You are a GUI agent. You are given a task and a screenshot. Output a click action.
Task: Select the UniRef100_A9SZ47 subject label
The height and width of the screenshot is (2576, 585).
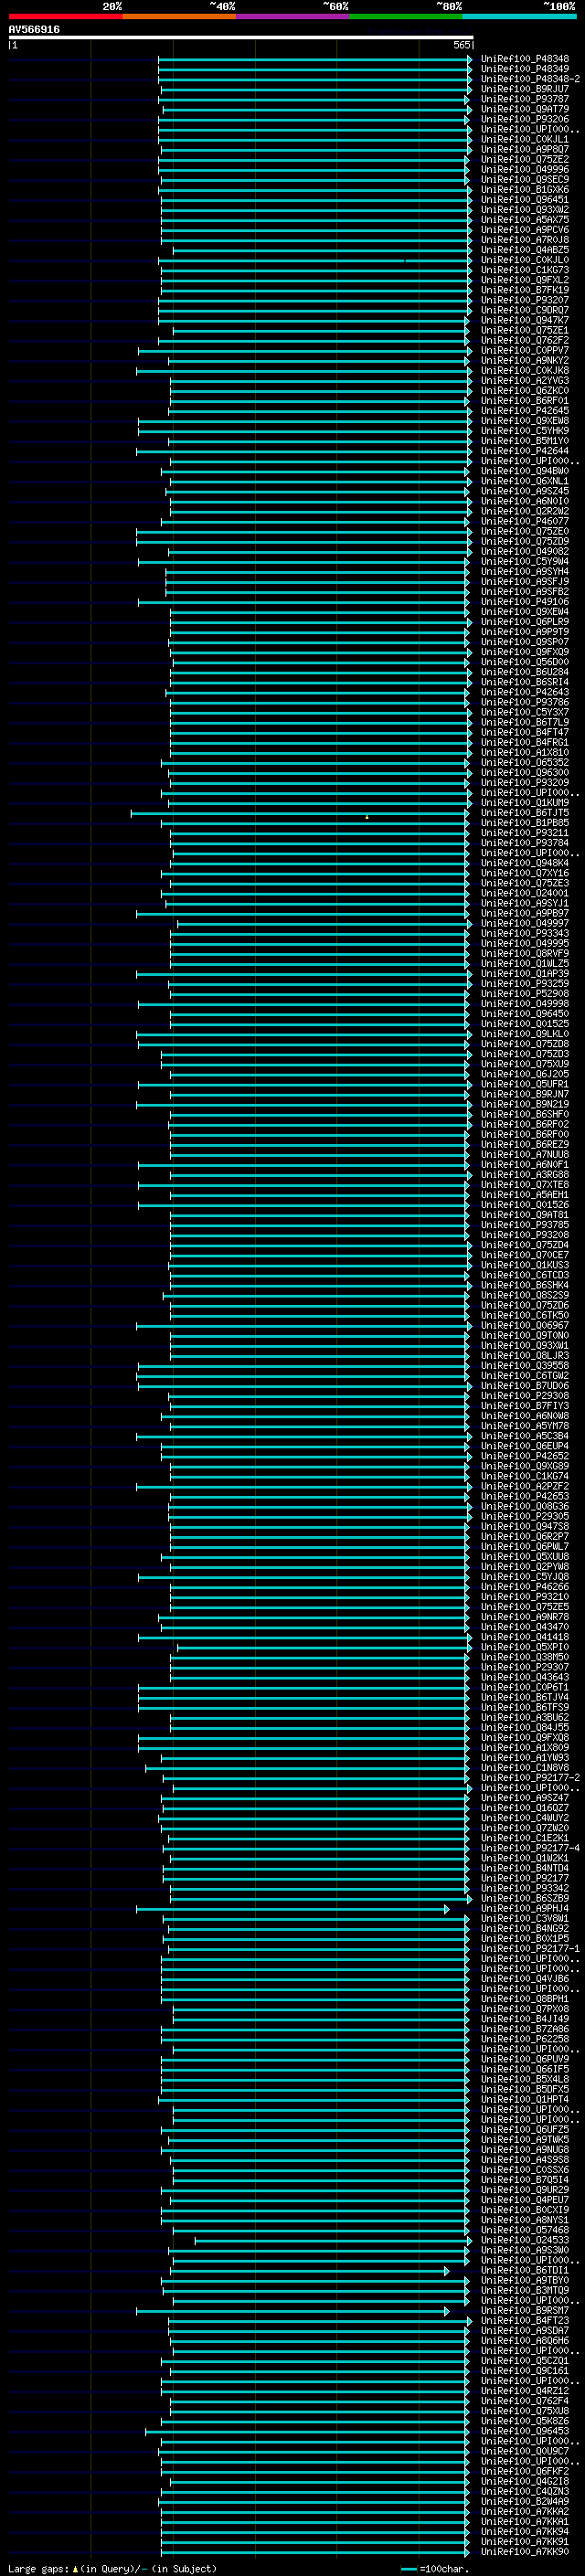pos(524,1798)
